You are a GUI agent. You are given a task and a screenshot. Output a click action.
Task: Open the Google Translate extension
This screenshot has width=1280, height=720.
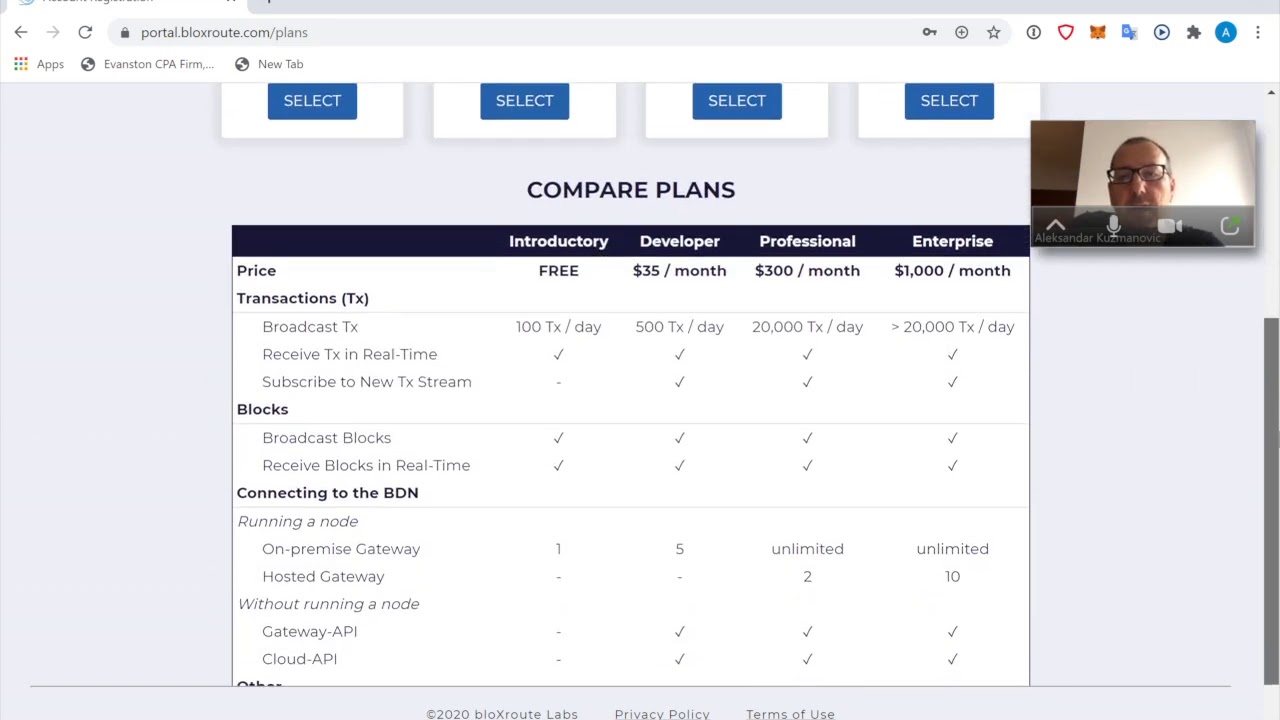click(x=1130, y=33)
